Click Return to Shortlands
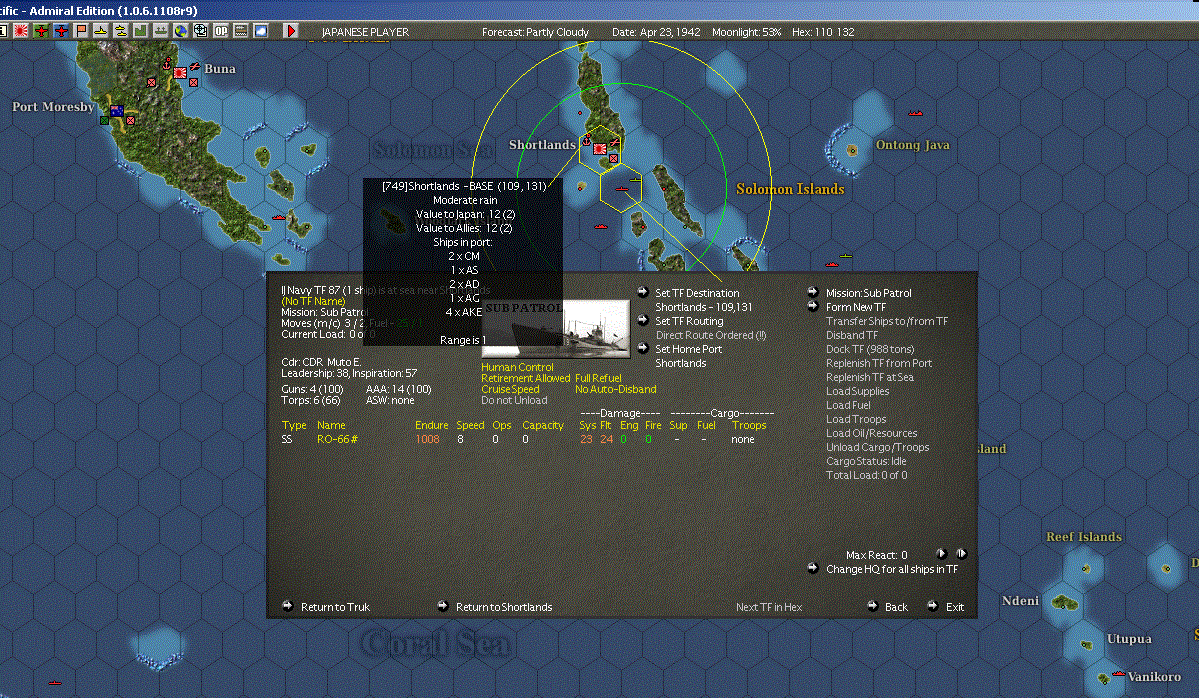This screenshot has width=1199, height=698. [504, 607]
